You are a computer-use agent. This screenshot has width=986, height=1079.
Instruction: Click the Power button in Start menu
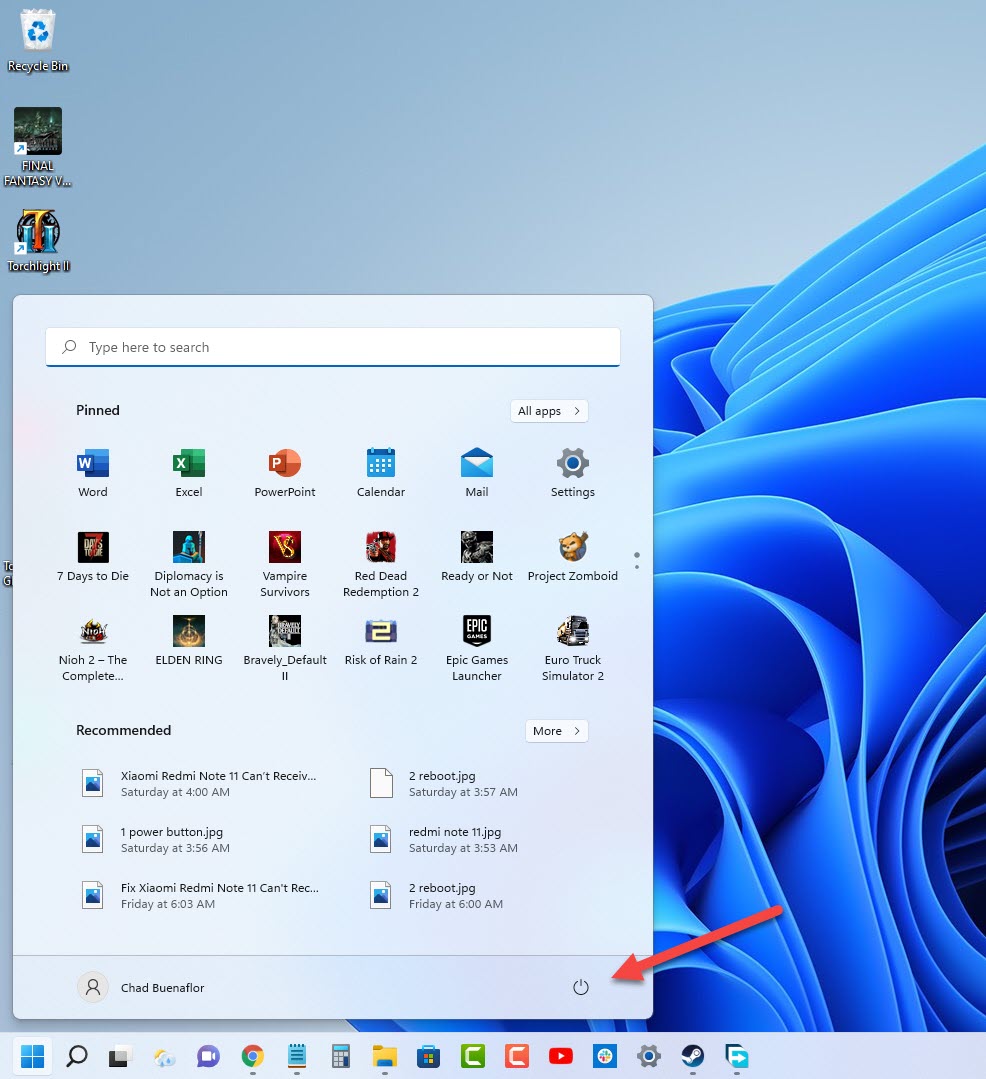click(x=581, y=987)
